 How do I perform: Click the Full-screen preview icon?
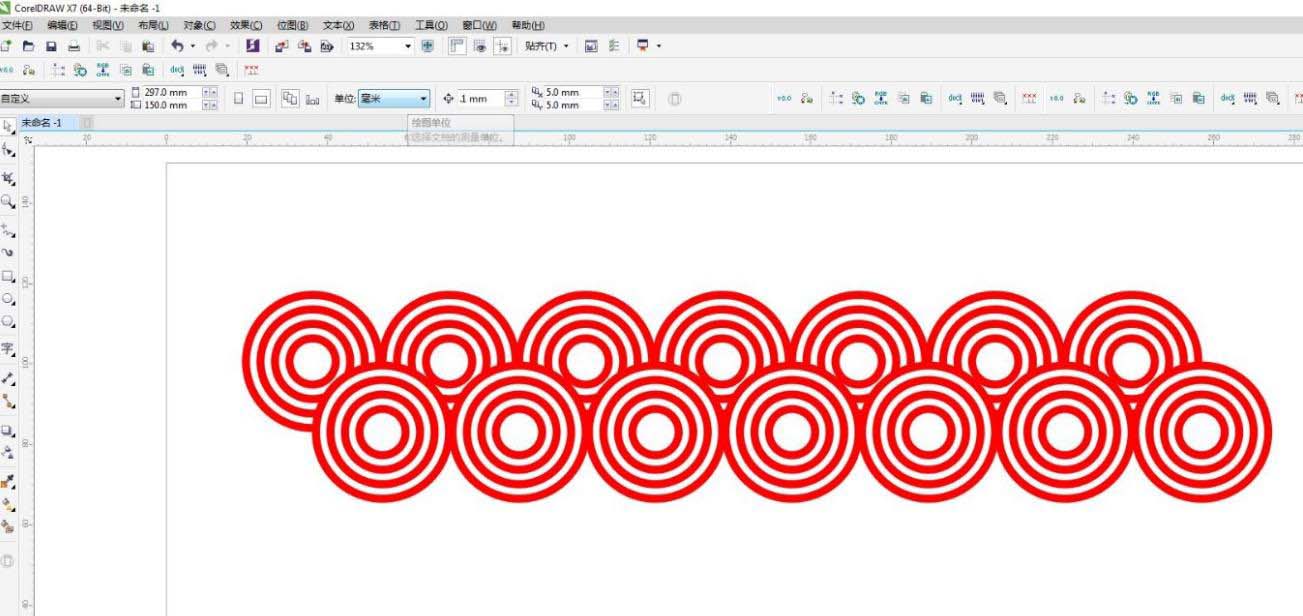coord(428,46)
